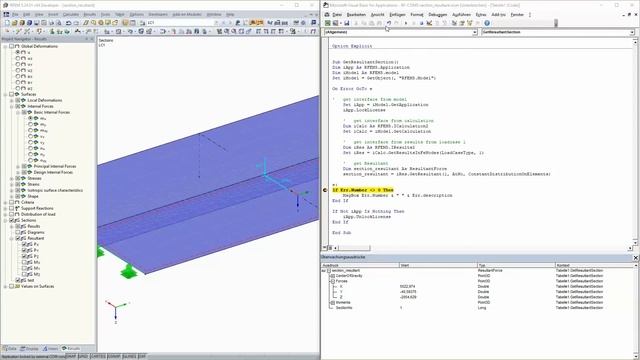This screenshot has width=640, height=360.
Task: Click SNAP button in RFEM status bar
Action: tap(71, 357)
